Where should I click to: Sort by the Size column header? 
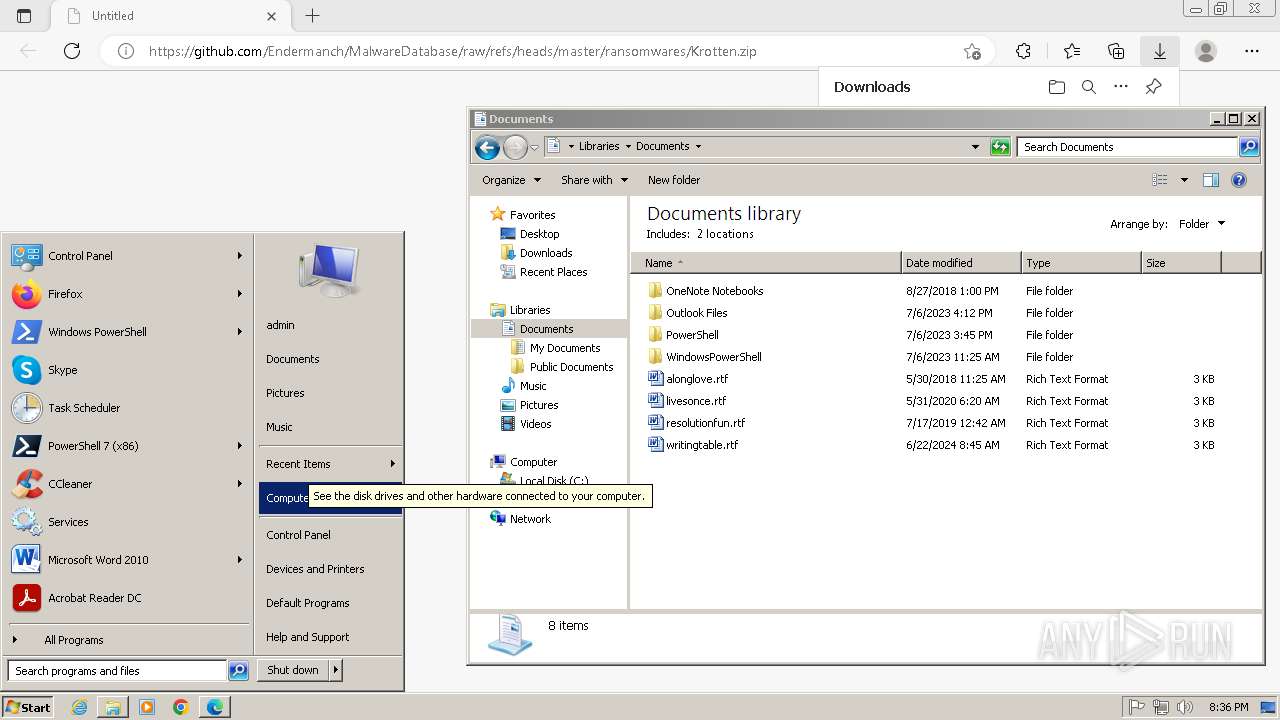pyautogui.click(x=1181, y=263)
